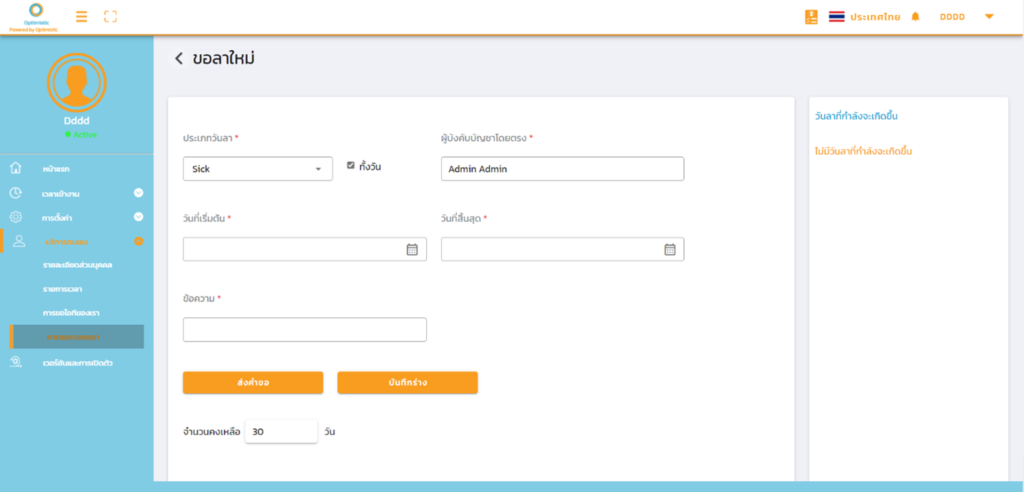Open the calendar picker for วันที่เริ่มต้น
The width and height of the screenshot is (1024, 492).
point(411,250)
